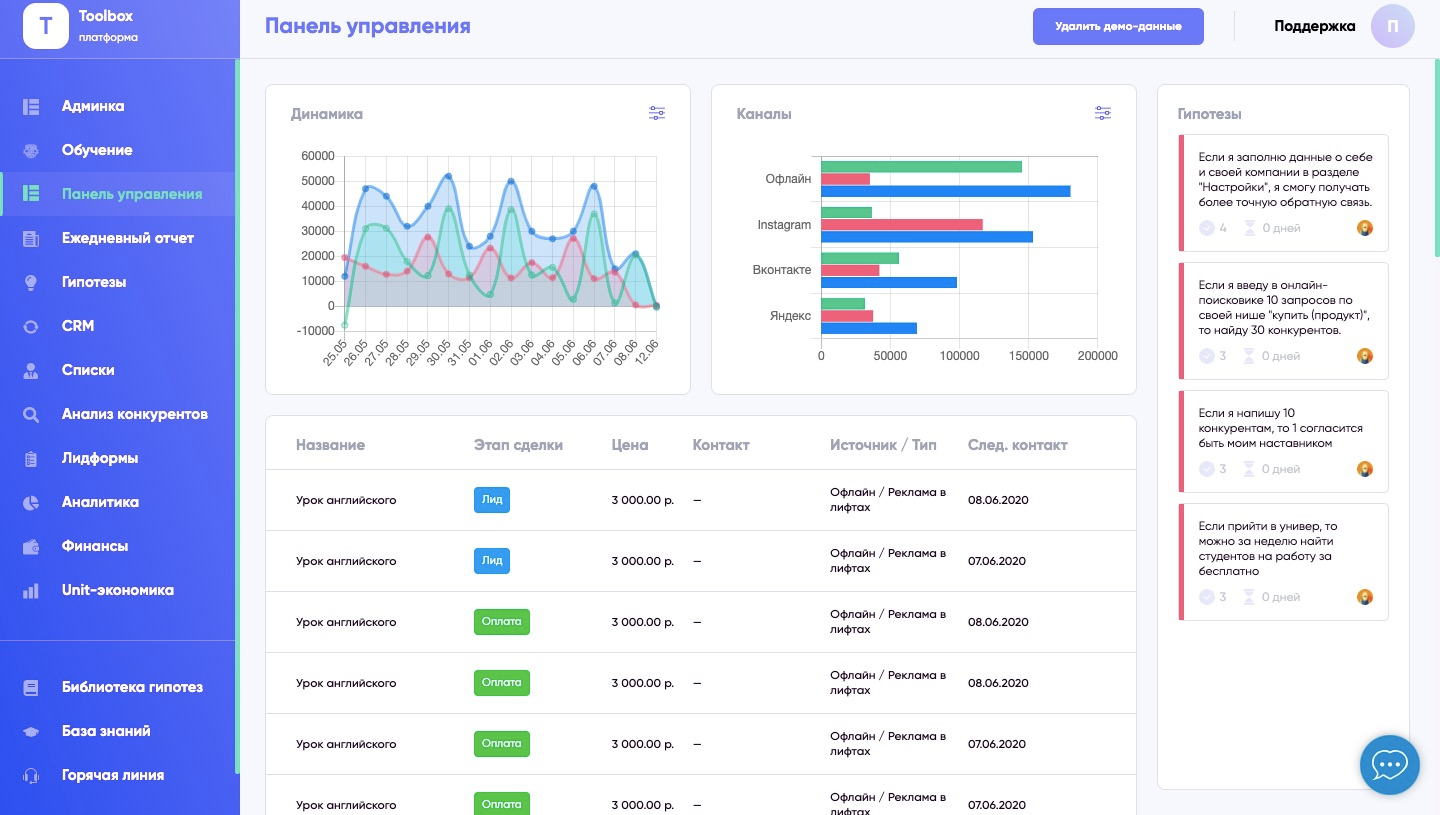
Task: Click the Библиотека гипотез book icon
Action: click(x=31, y=687)
